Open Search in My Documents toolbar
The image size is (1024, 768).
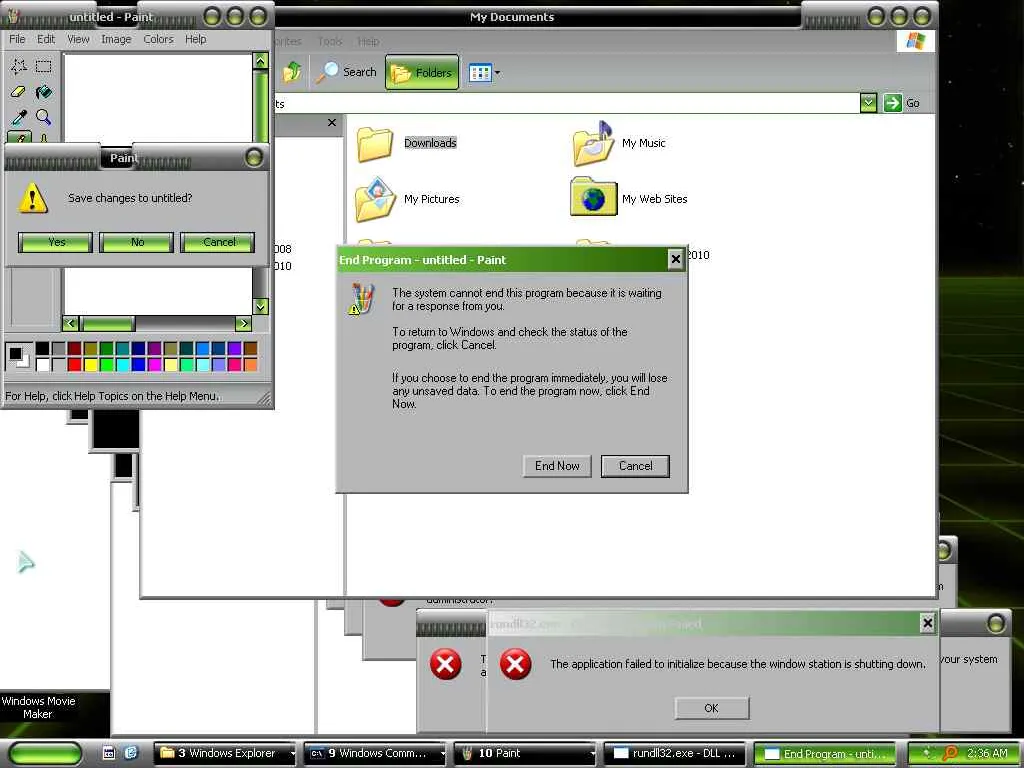(x=346, y=72)
